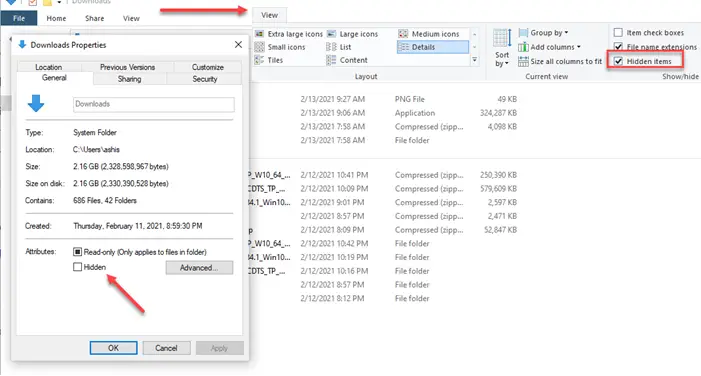Select the 250,390 KB compressed file row
The image size is (701, 376).
(384, 175)
